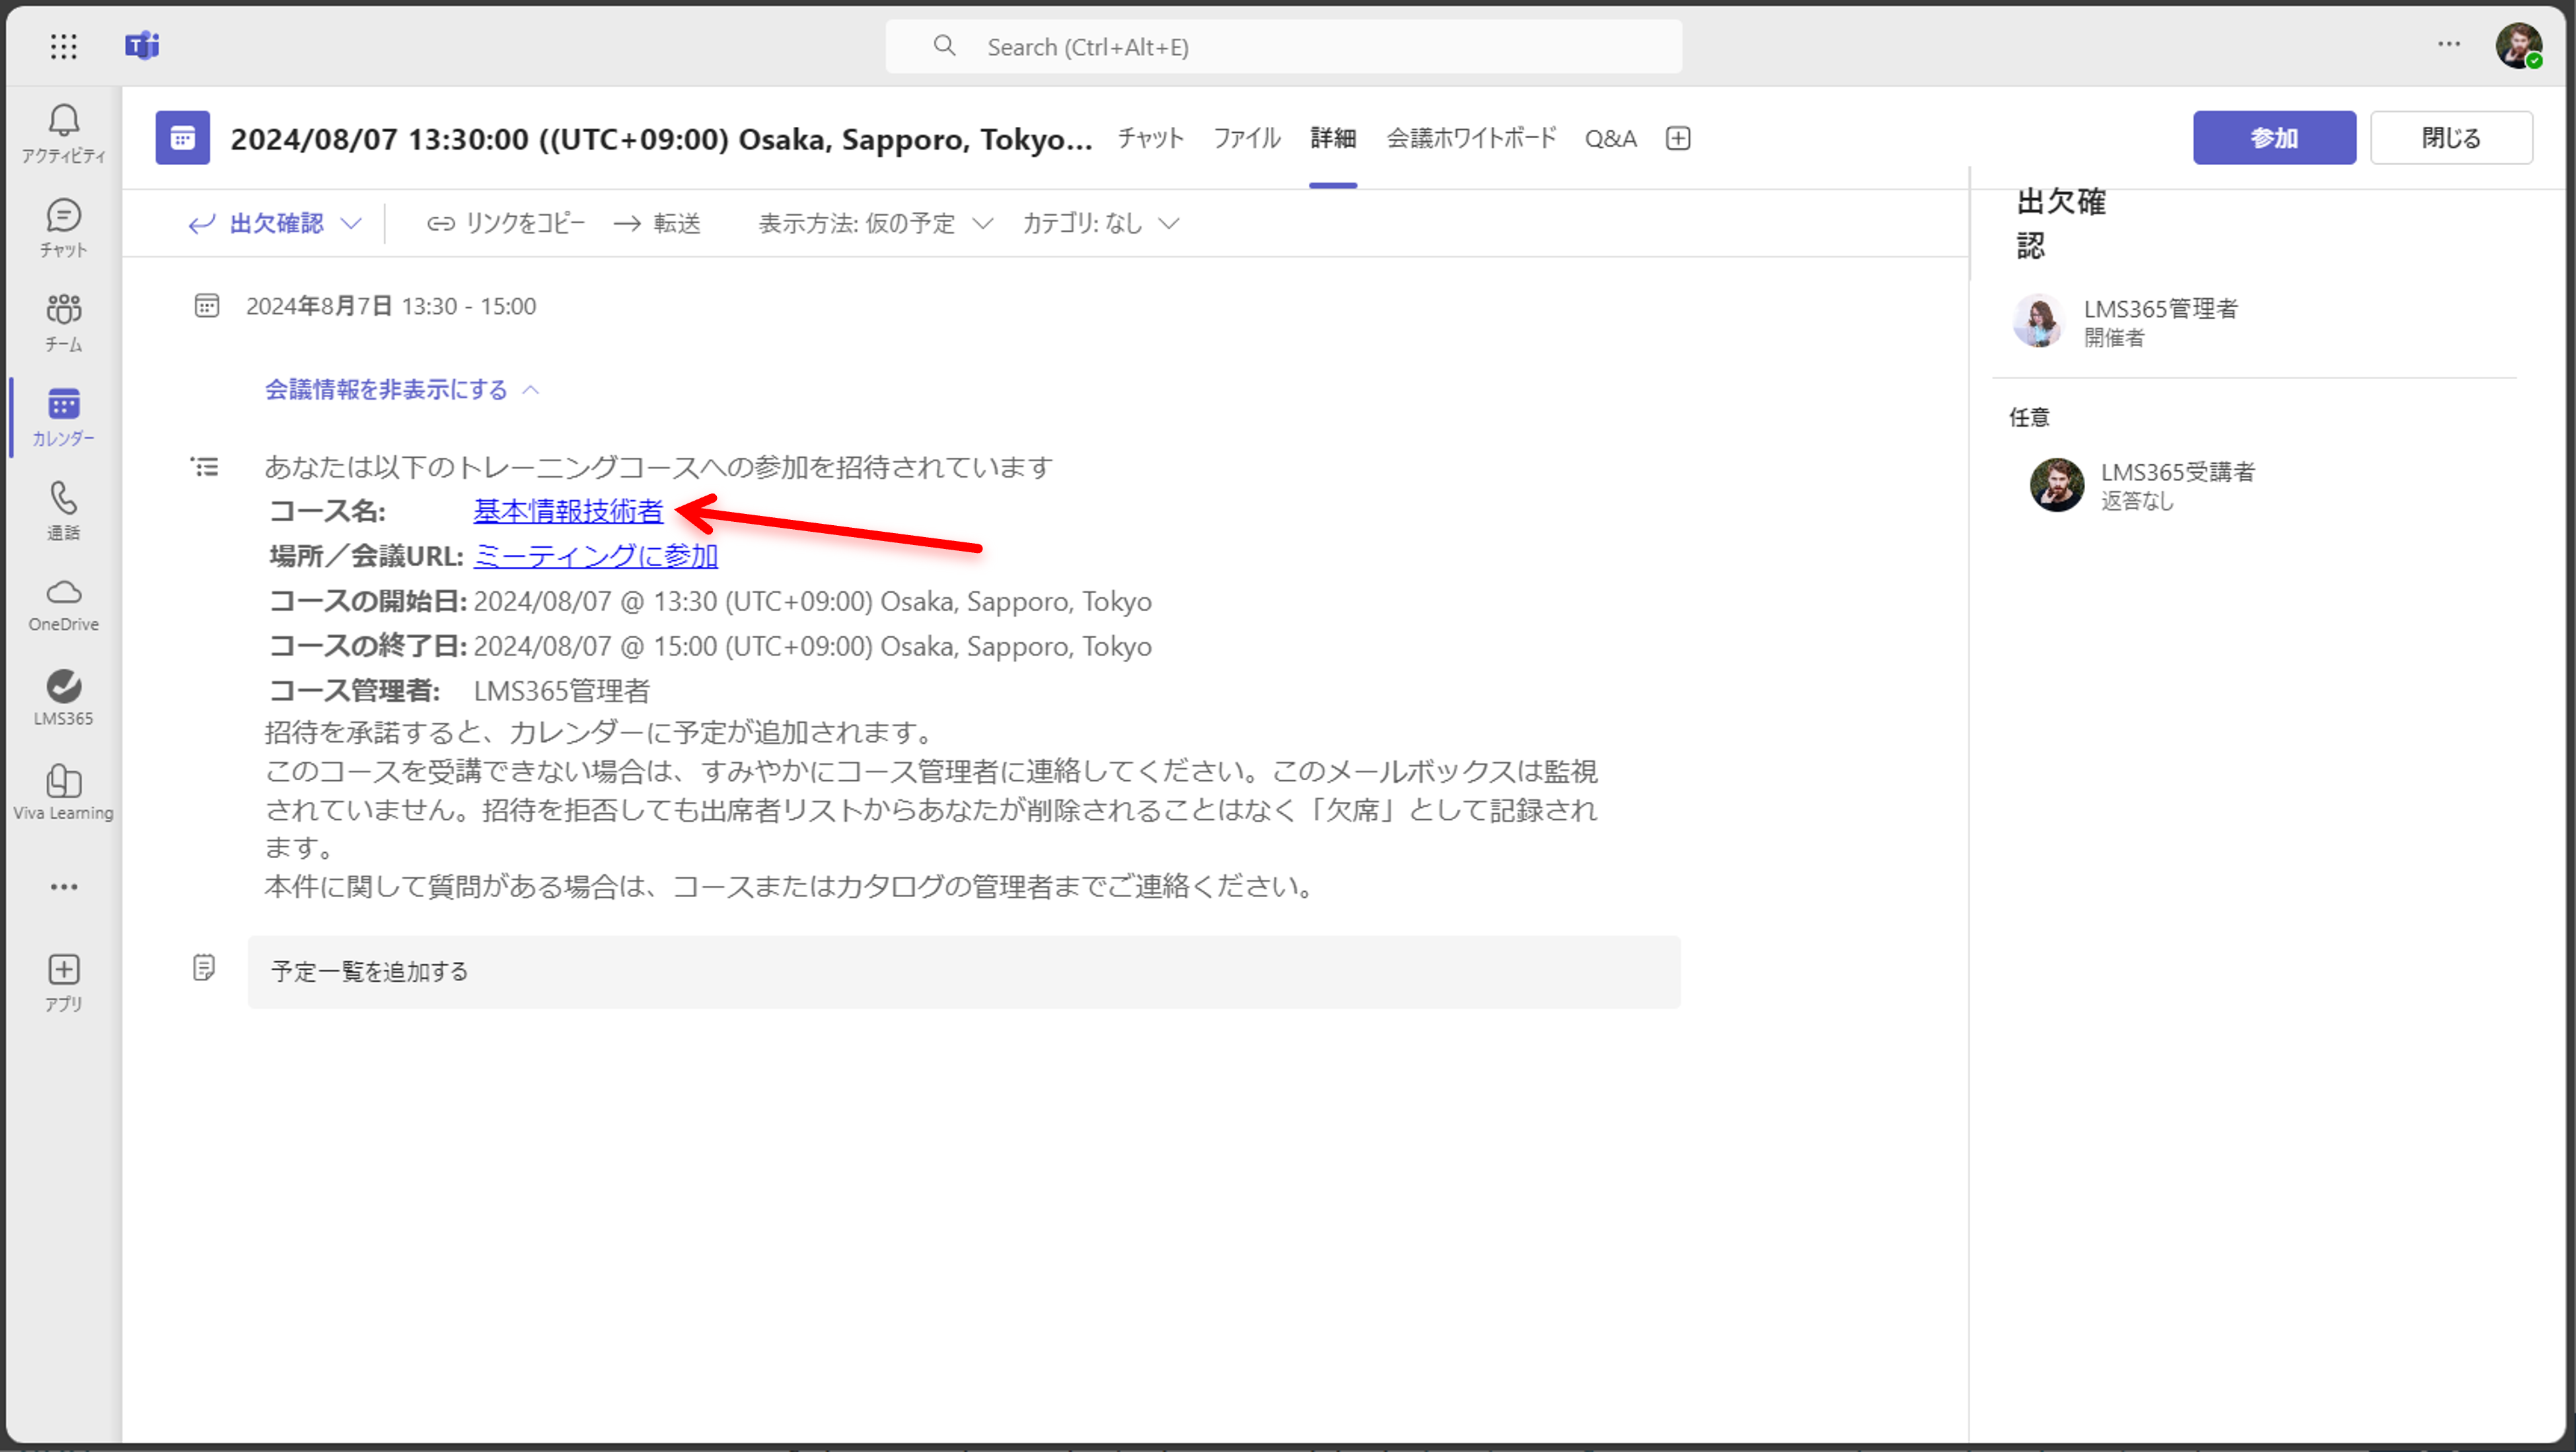Show more apps ellipsis in sidebar
Image resolution: width=2576 pixels, height=1452 pixels.
(64, 887)
